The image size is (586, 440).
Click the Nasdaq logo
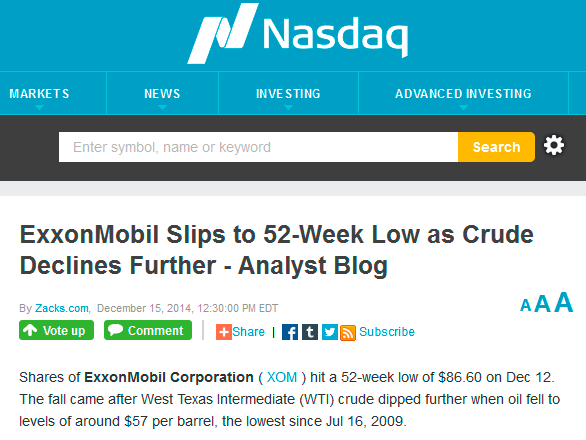point(297,34)
